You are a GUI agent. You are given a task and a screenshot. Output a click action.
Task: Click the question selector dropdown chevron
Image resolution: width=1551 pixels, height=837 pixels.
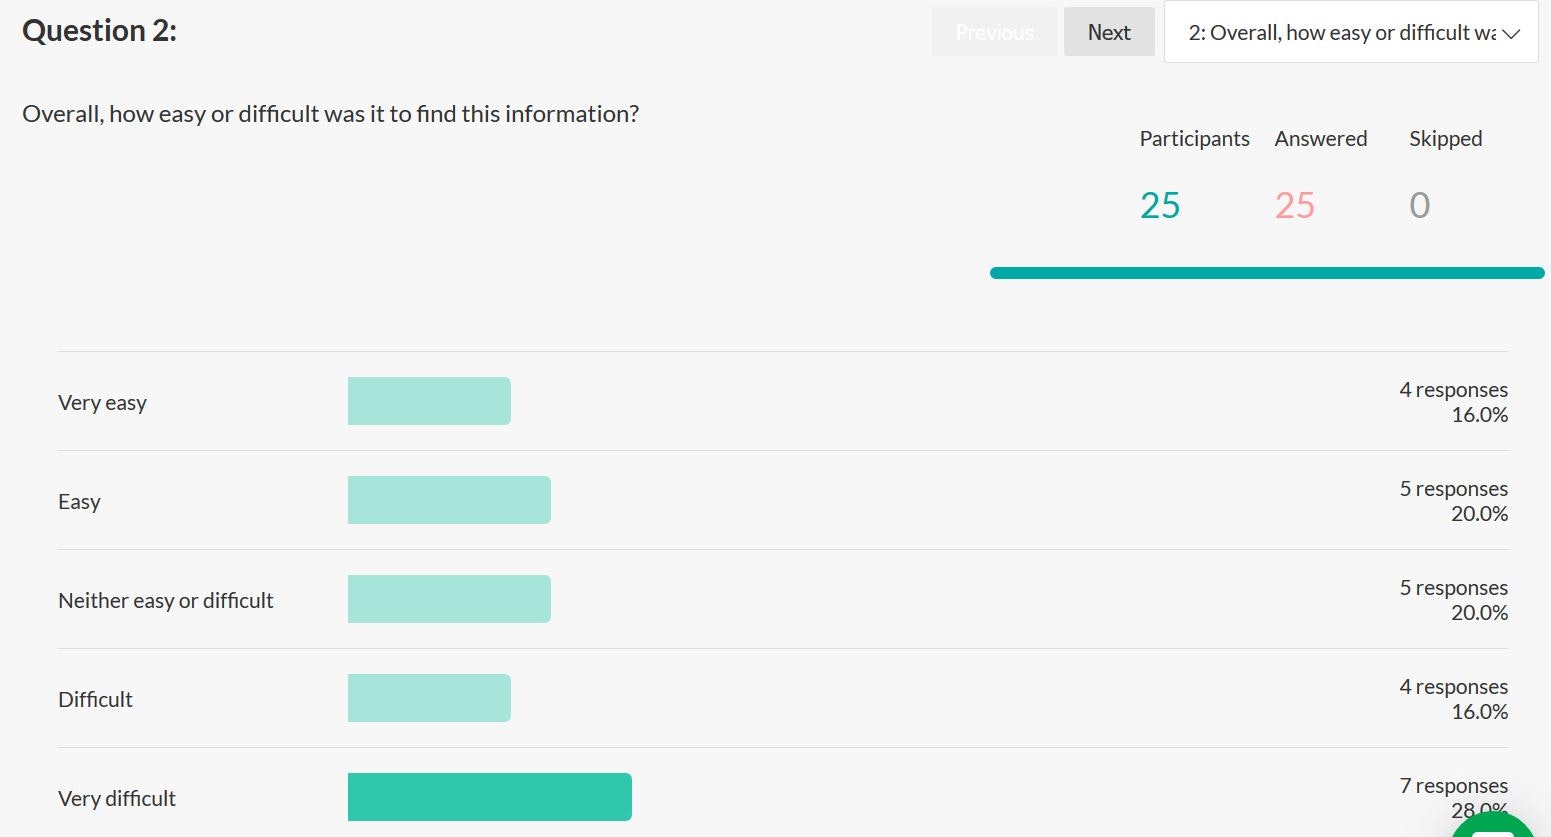point(1511,34)
